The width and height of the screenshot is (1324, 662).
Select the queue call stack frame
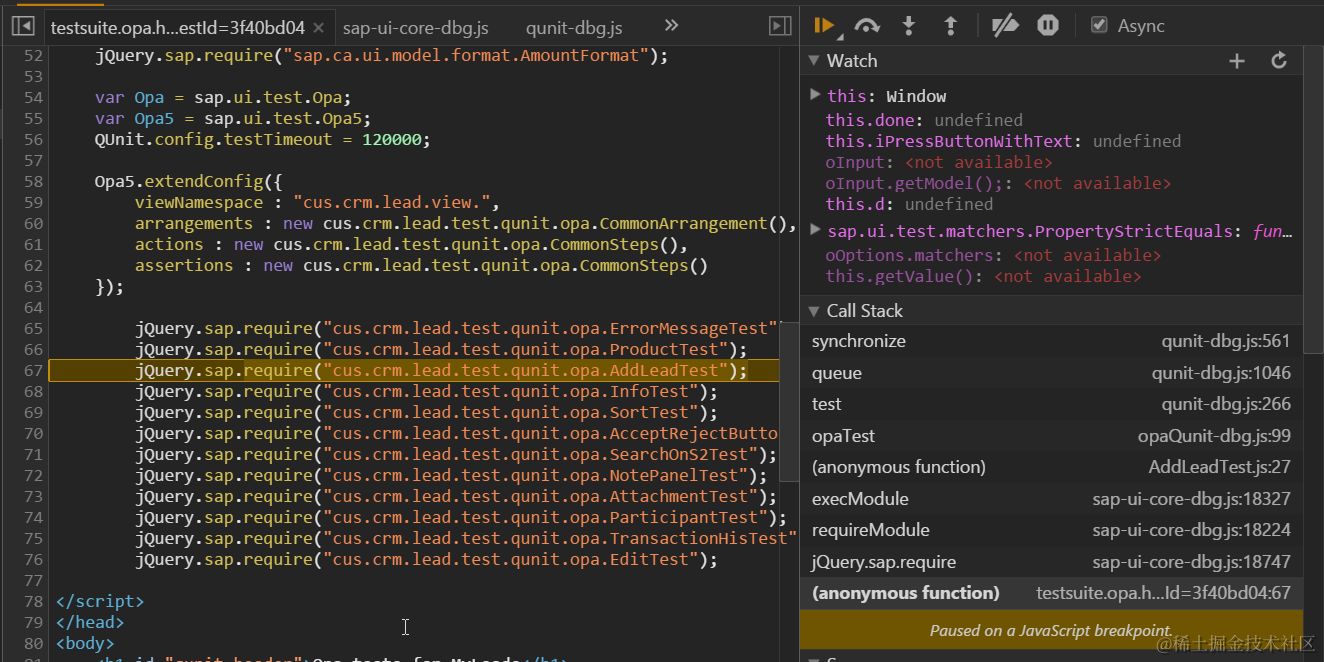point(1052,373)
